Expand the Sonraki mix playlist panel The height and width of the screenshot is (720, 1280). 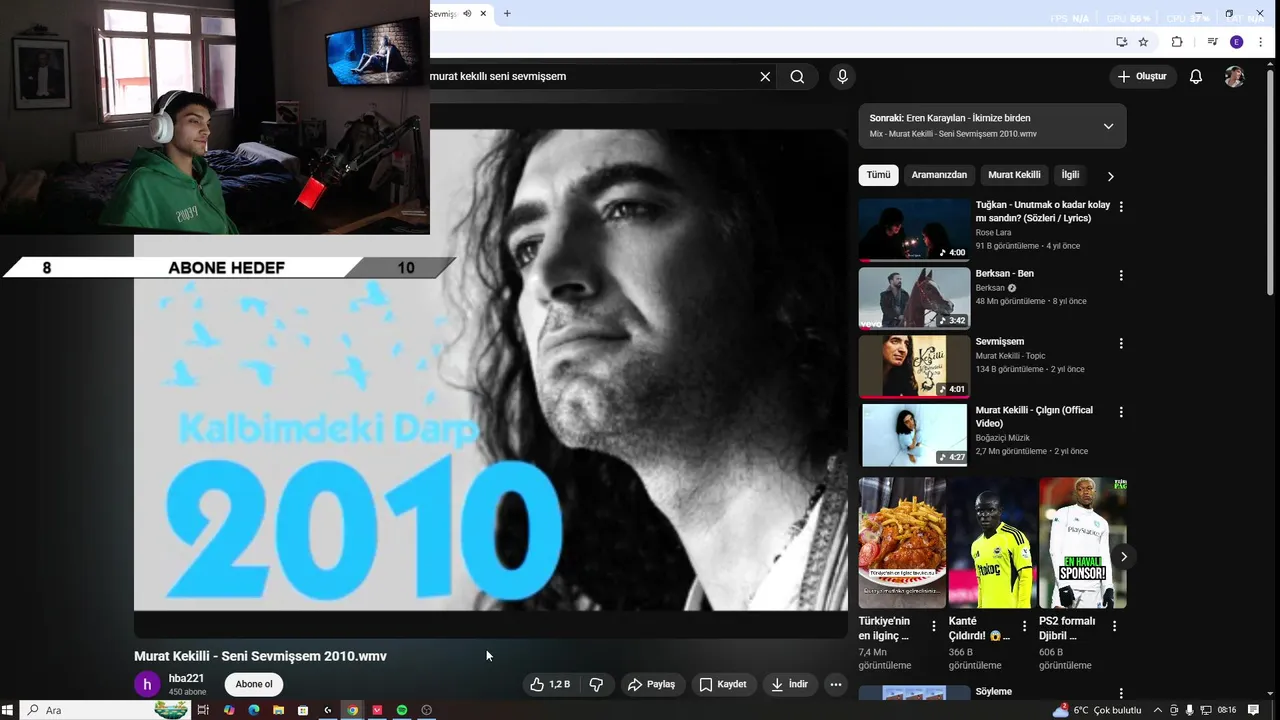pyautogui.click(x=1108, y=126)
